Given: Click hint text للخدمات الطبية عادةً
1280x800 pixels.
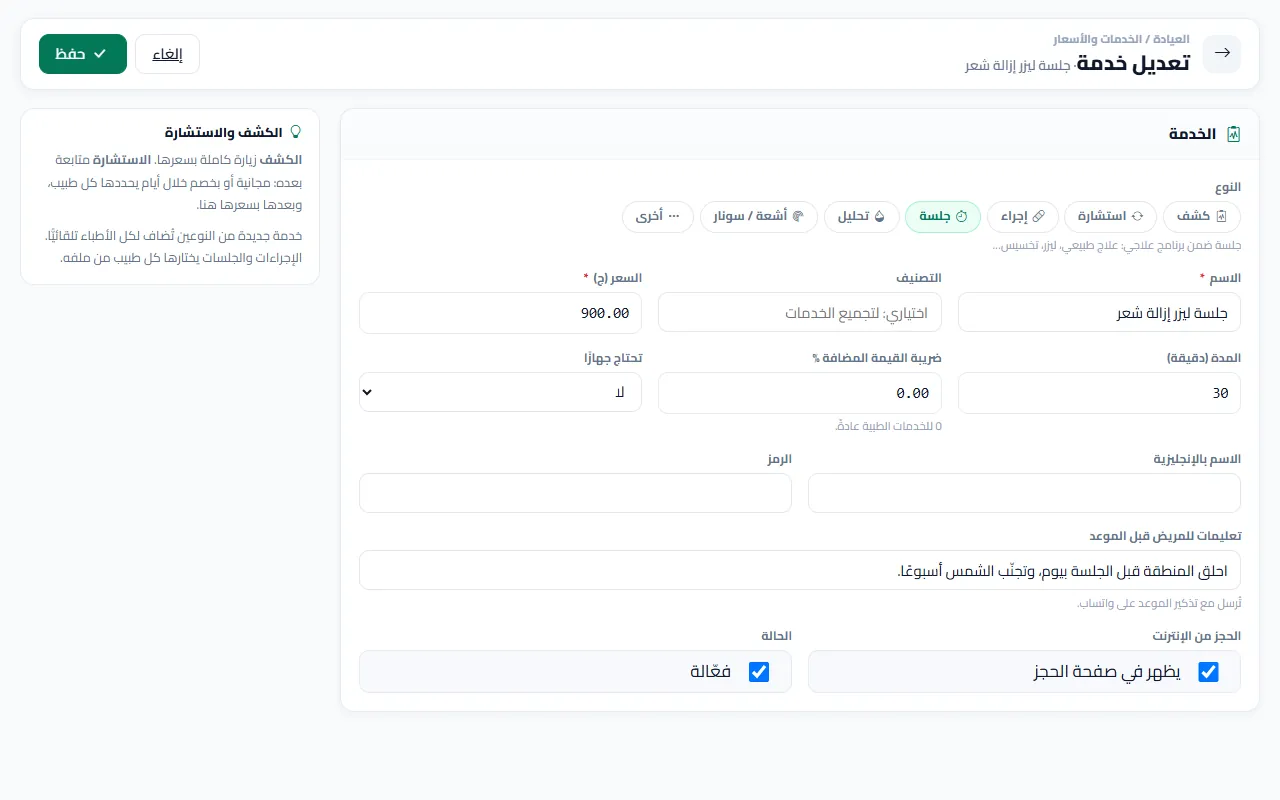Looking at the screenshot, I should tap(888, 426).
